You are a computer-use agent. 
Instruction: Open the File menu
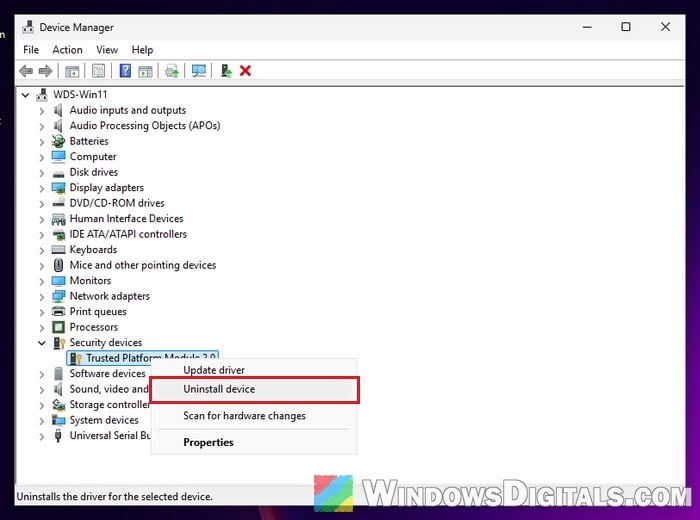tap(31, 50)
